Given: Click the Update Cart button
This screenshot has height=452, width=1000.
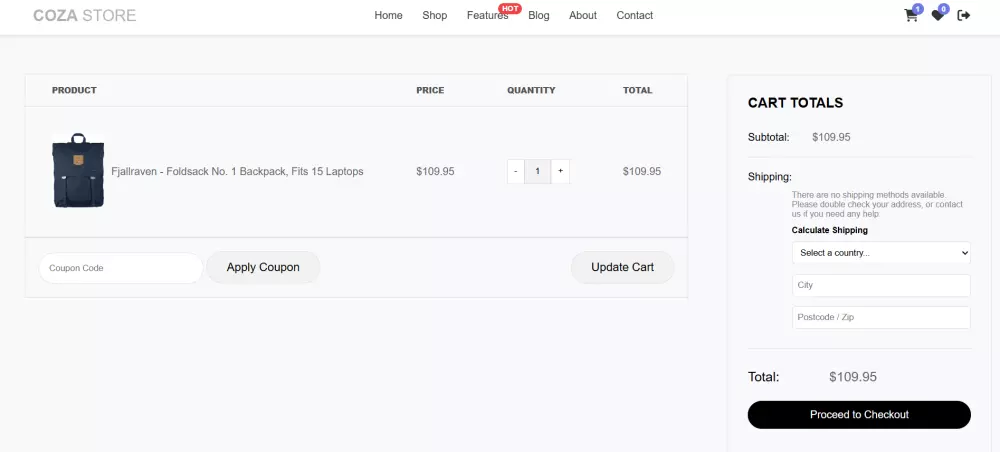Looking at the screenshot, I should pos(622,267).
